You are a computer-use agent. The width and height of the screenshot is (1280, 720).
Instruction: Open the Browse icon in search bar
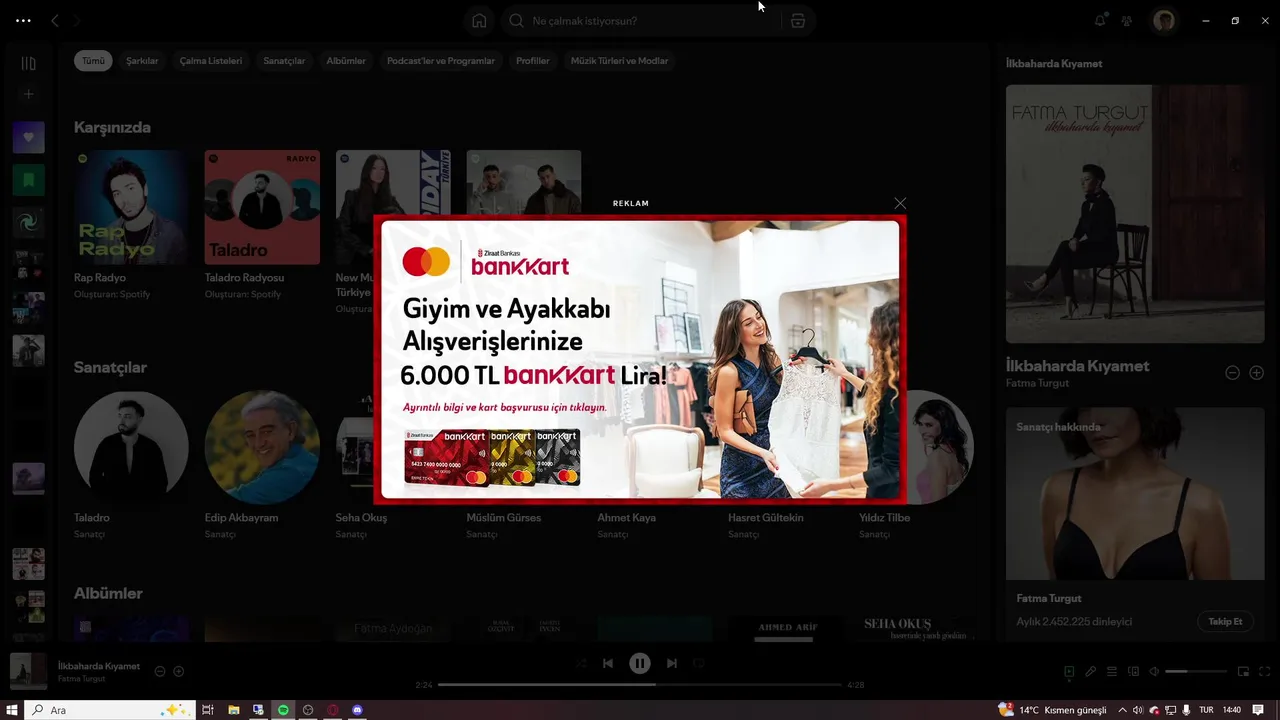pos(797,21)
